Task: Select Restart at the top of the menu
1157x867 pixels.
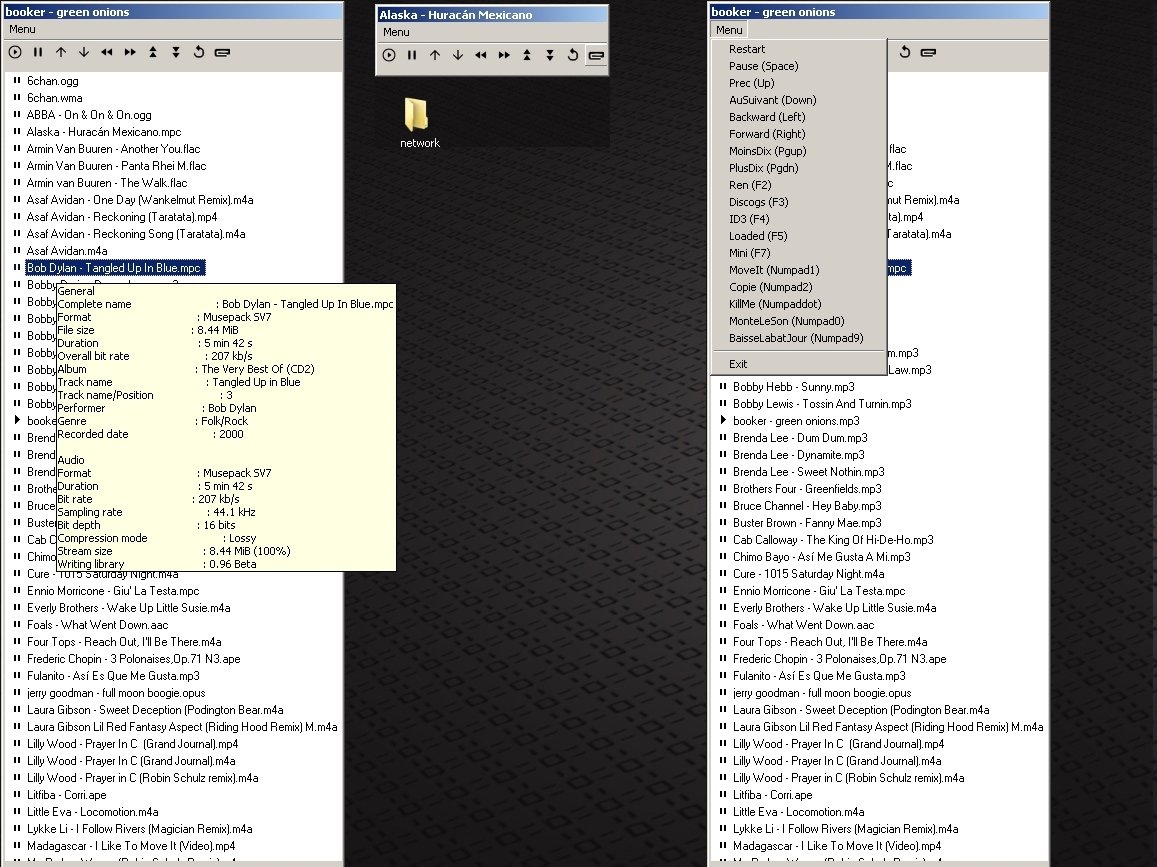Action: click(x=747, y=49)
